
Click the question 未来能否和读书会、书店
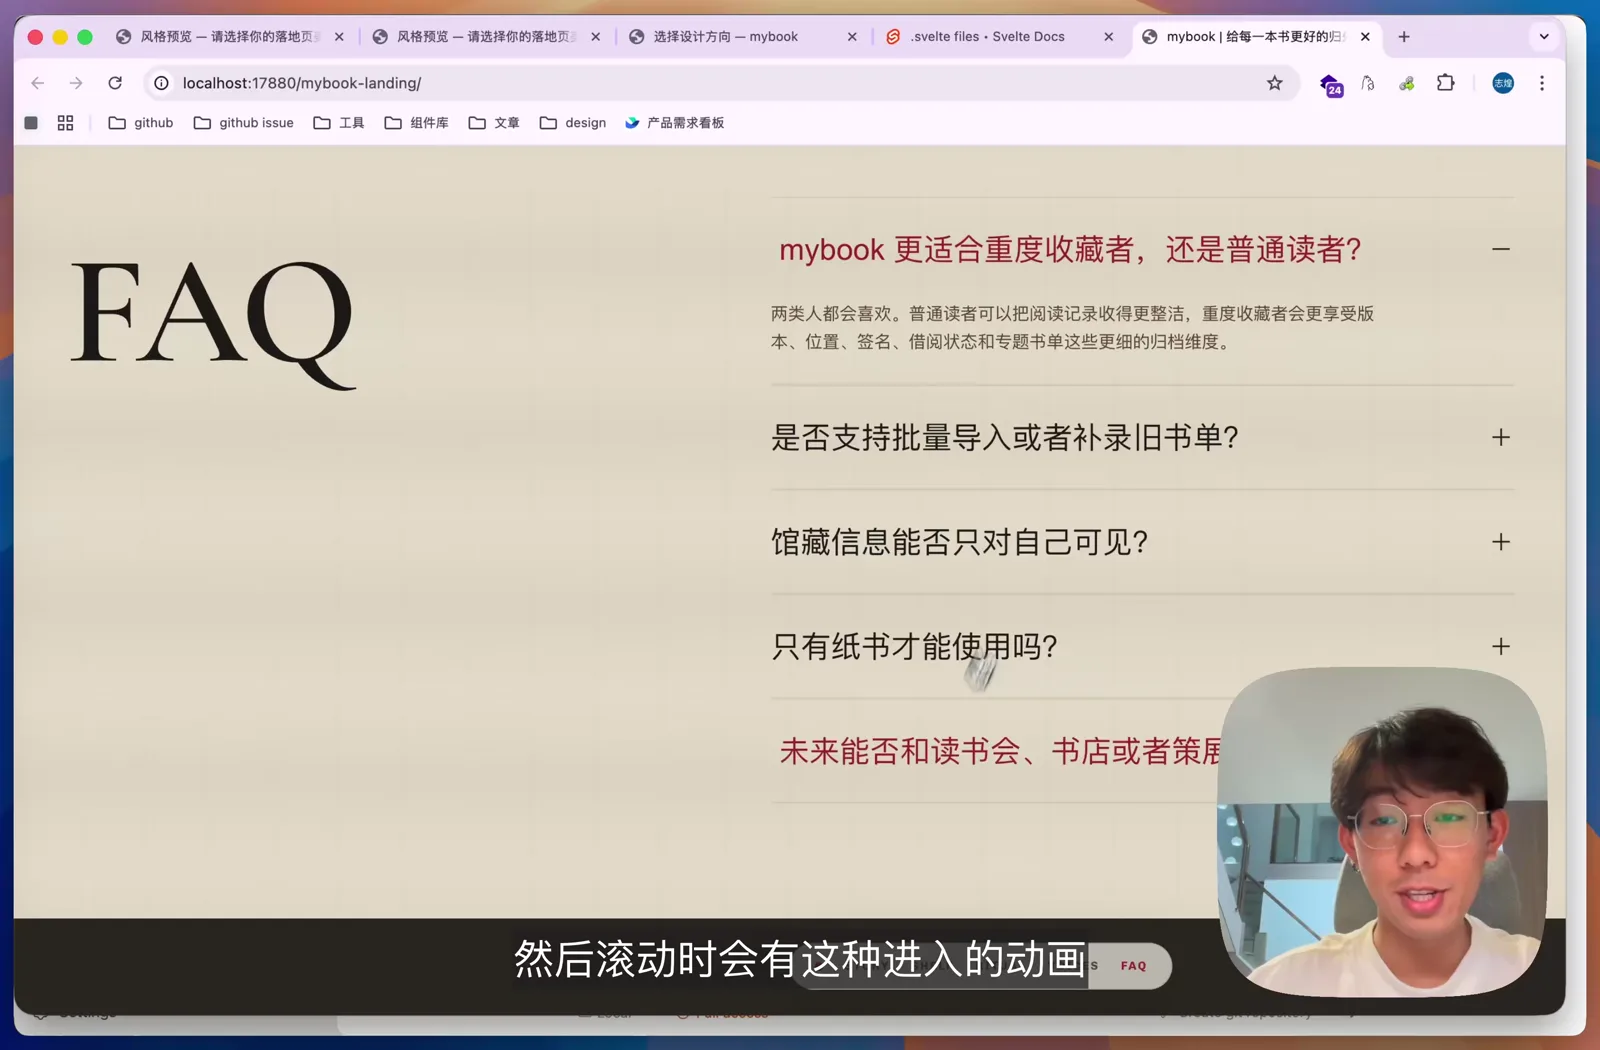tap(1000, 751)
